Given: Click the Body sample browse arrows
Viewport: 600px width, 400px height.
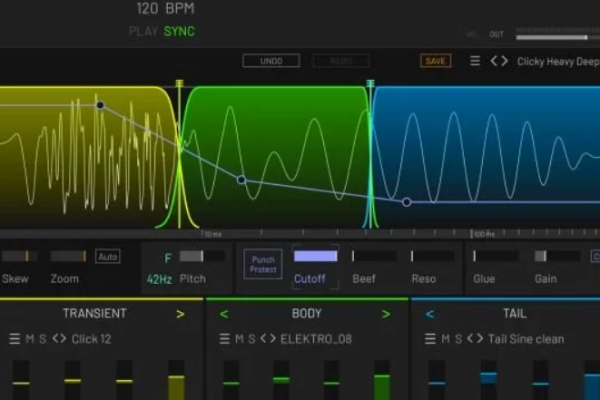Looking at the screenshot, I should tap(267, 339).
